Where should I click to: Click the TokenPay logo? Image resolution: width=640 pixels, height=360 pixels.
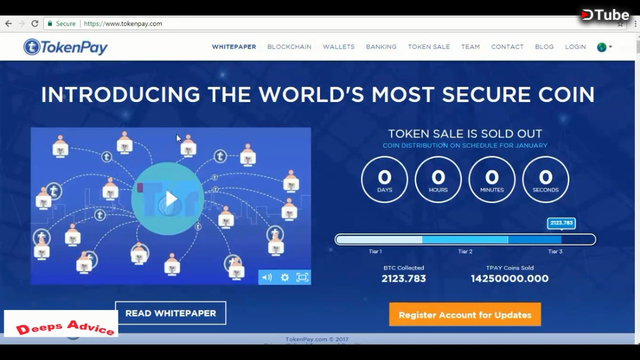tap(65, 47)
